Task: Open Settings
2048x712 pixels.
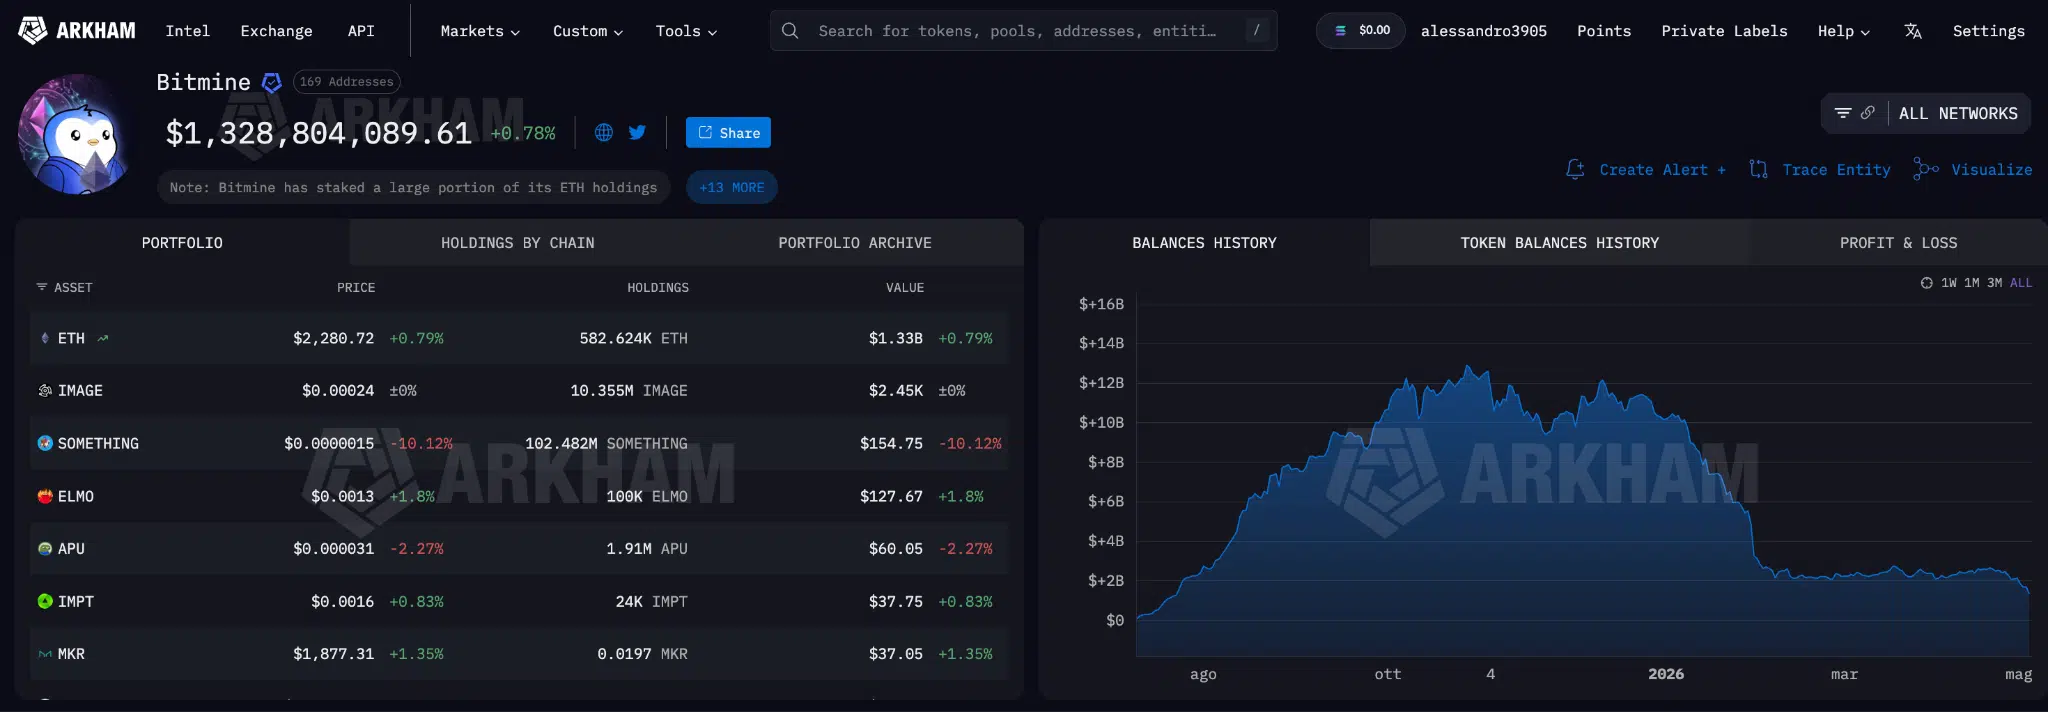Action: pyautogui.click(x=1988, y=31)
